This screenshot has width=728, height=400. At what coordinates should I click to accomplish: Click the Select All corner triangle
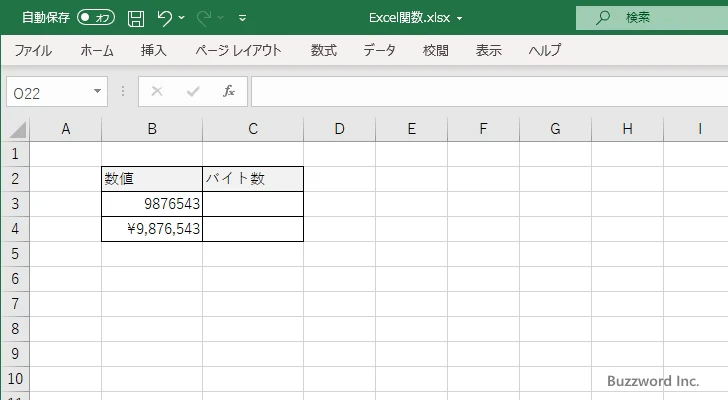click(x=17, y=130)
